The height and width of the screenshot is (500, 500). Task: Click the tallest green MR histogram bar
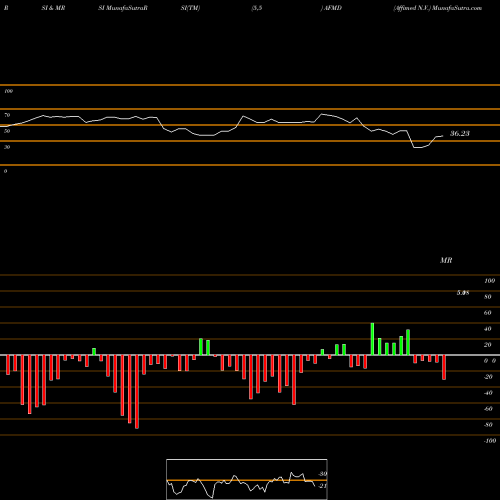pos(372,339)
